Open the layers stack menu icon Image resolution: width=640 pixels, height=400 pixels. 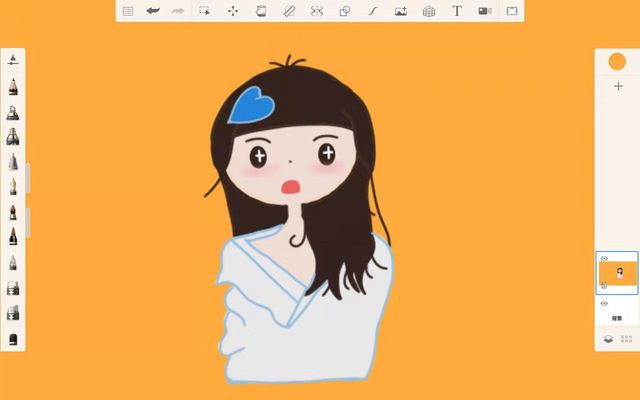pos(607,339)
